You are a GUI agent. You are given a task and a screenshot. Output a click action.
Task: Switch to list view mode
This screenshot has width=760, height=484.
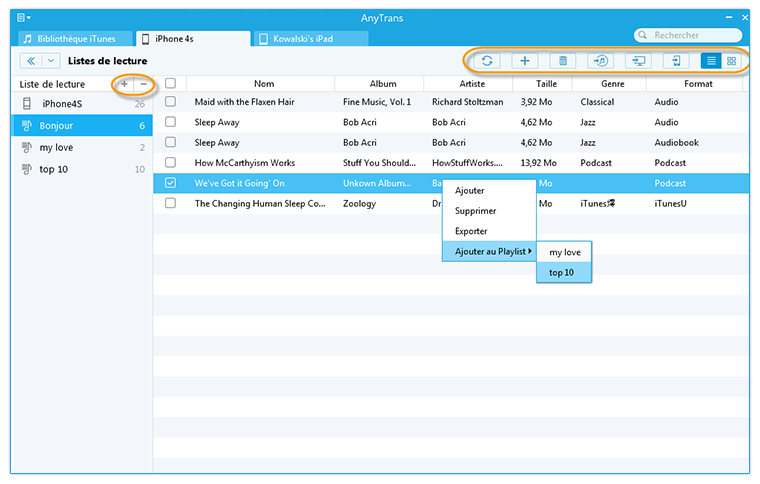point(711,61)
